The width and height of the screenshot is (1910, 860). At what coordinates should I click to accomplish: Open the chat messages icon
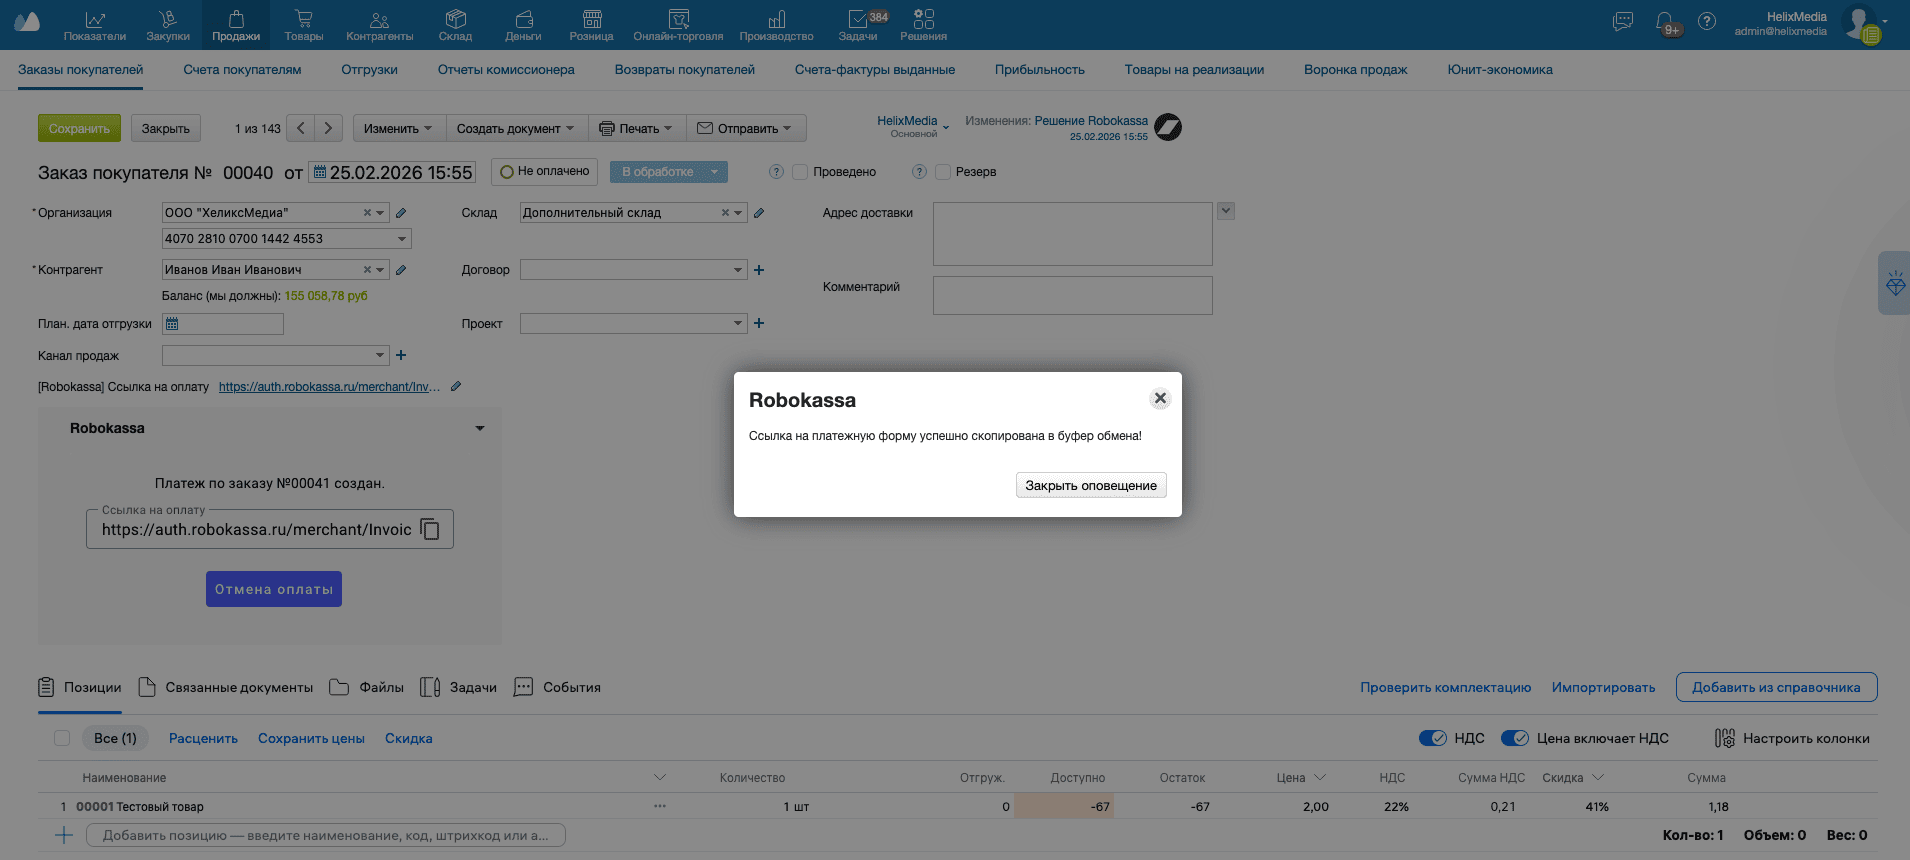tap(1623, 22)
